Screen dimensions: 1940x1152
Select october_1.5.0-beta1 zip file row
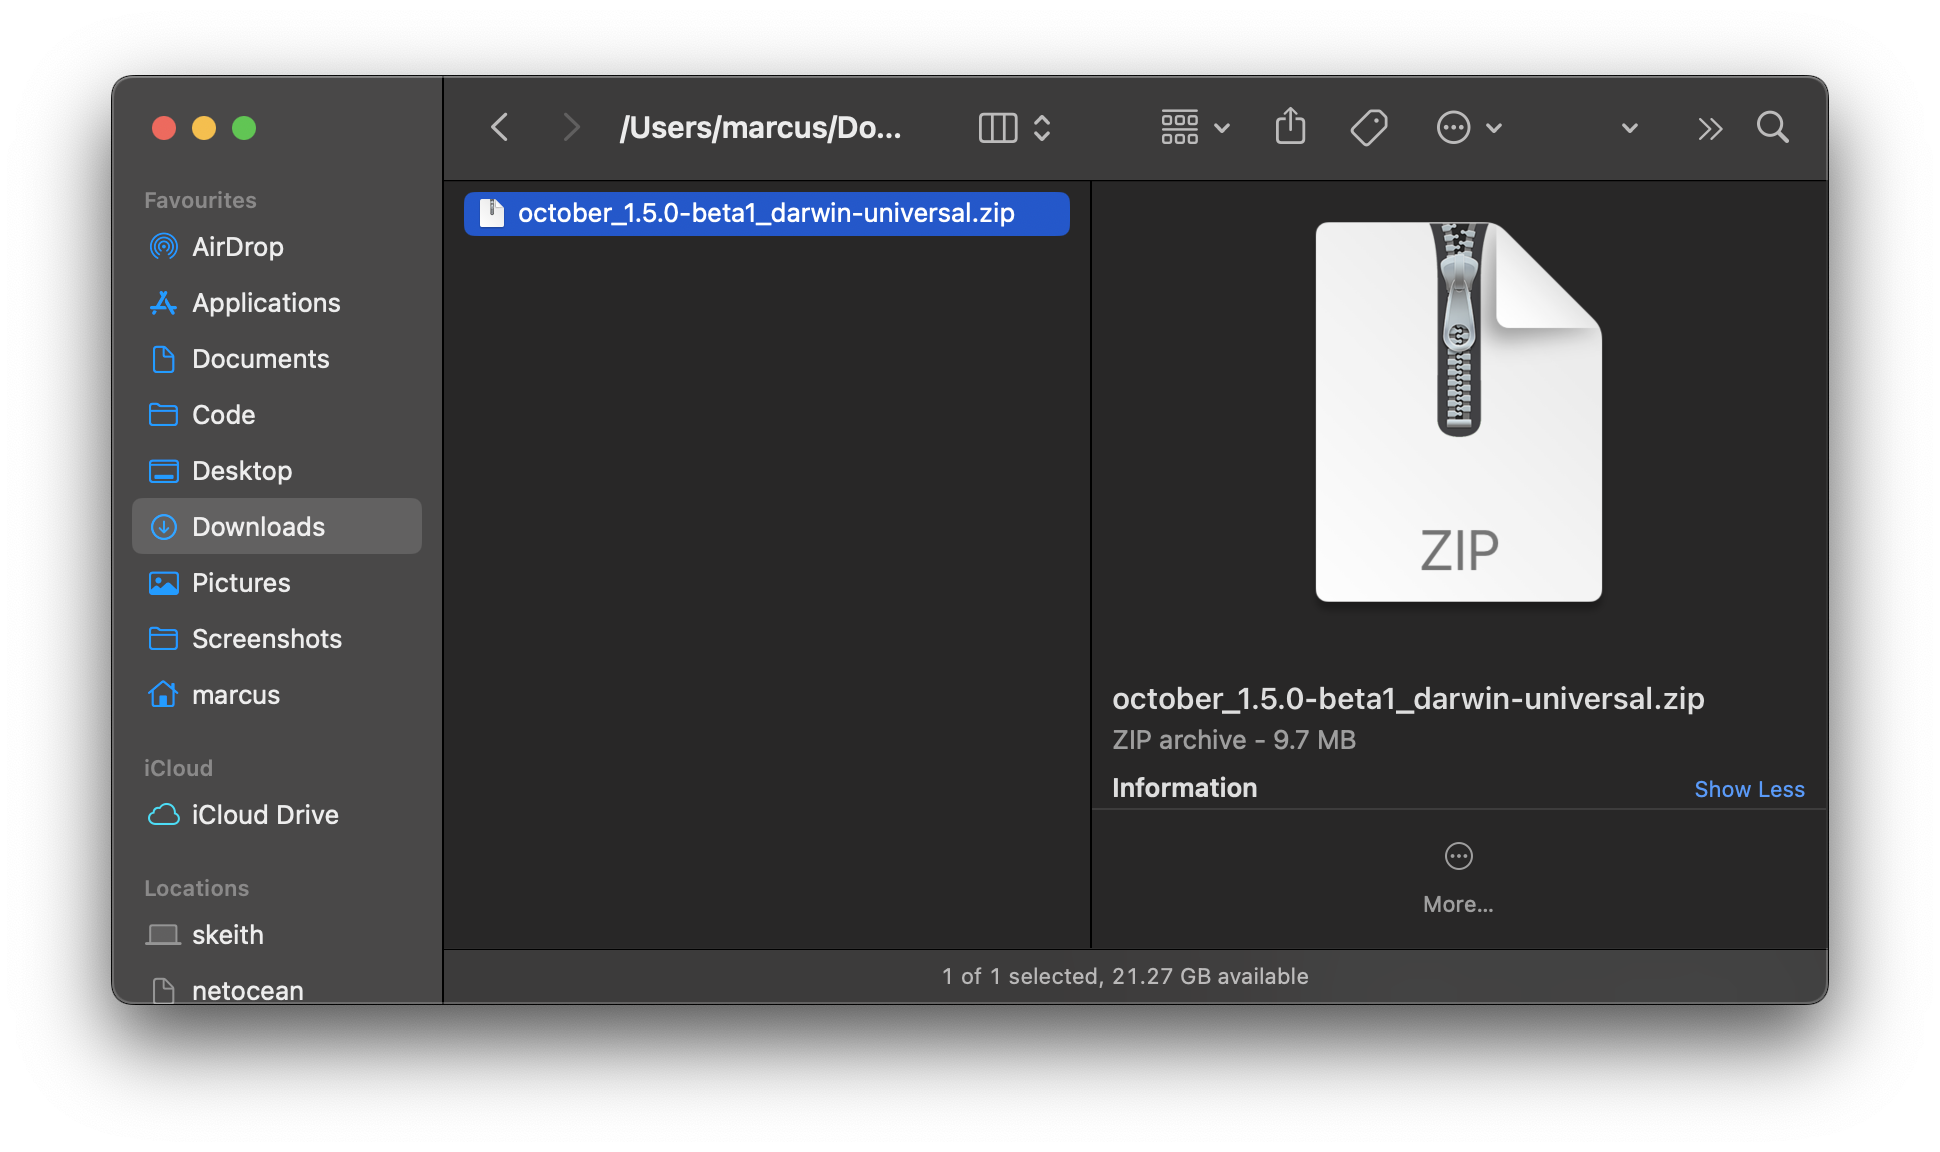[765, 213]
